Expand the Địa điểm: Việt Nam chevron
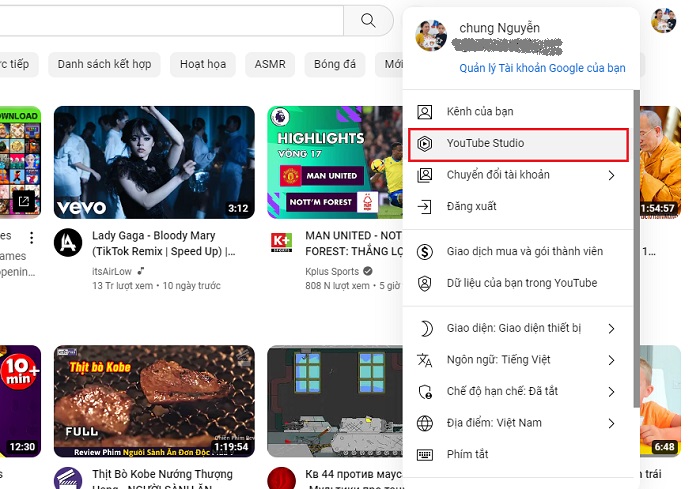 [611, 423]
